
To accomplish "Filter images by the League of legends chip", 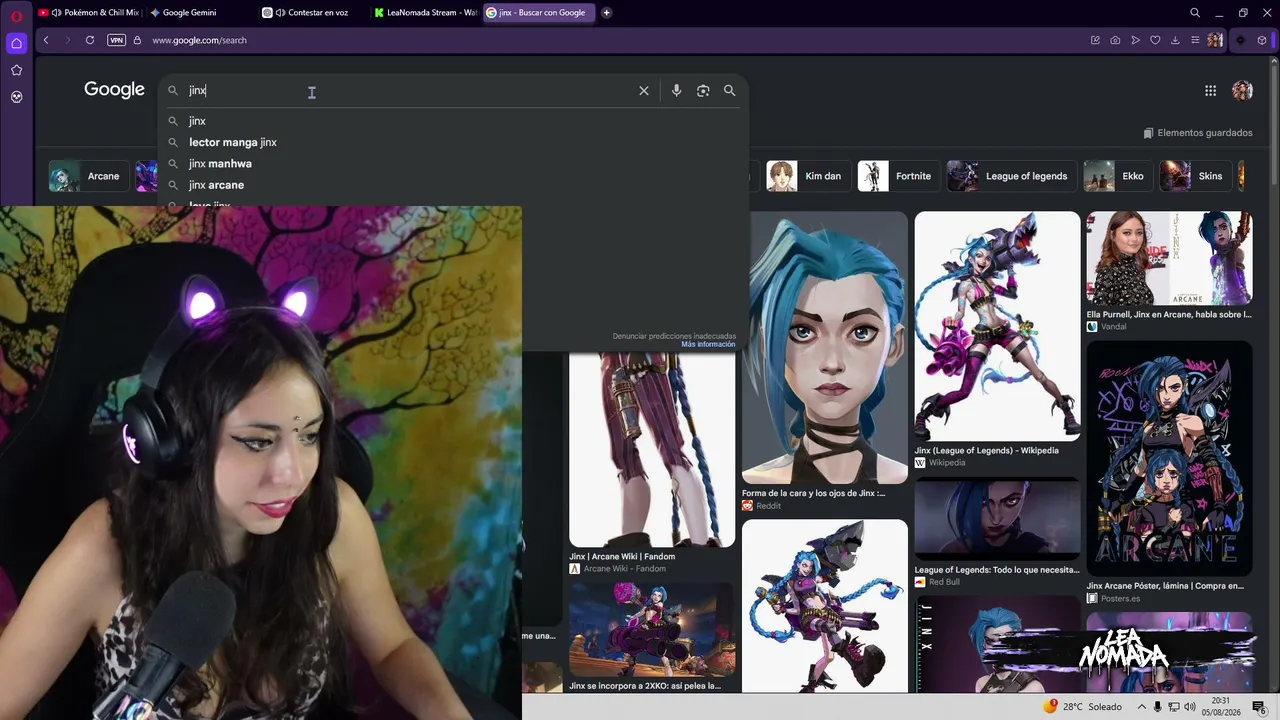I will pyautogui.click(x=1012, y=176).
